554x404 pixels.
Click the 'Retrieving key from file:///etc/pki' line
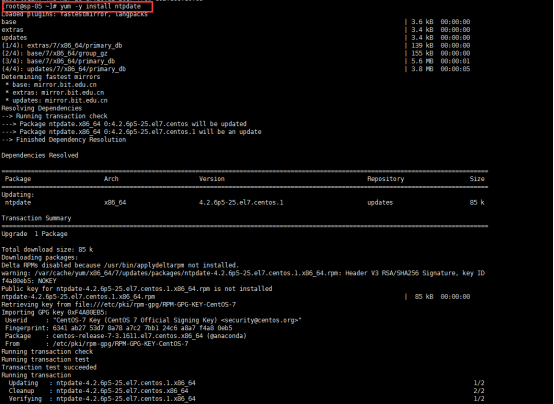(119, 305)
